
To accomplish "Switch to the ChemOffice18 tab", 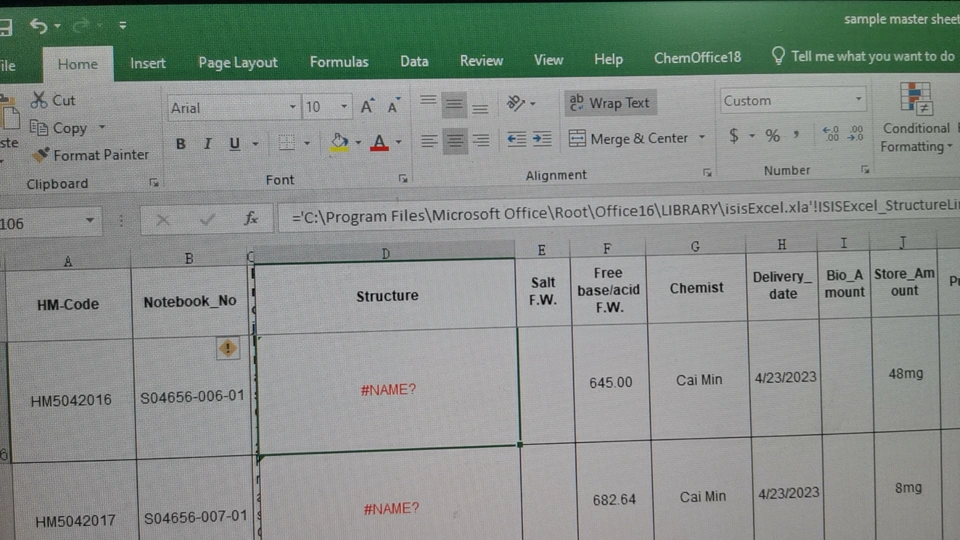I will [697, 57].
